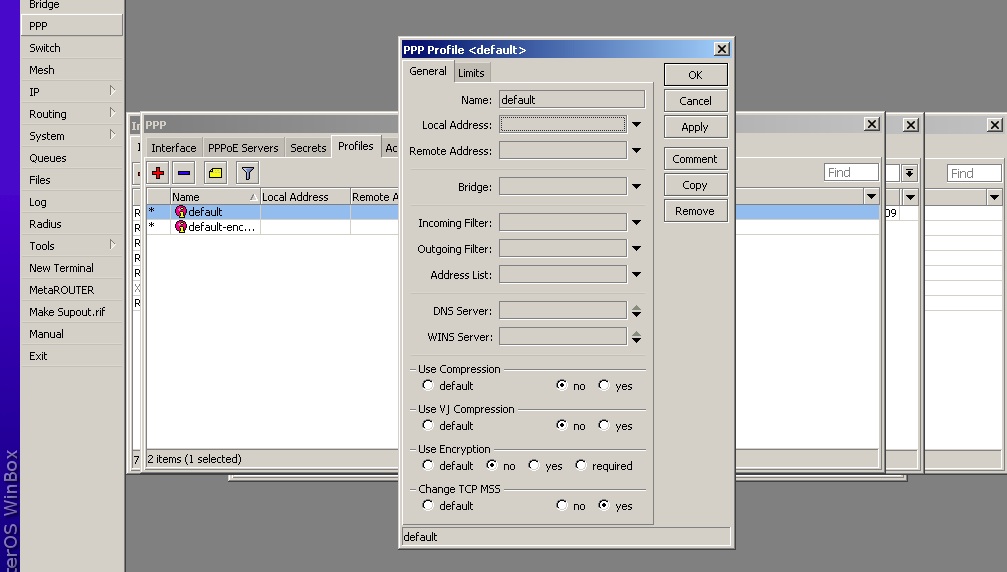Image resolution: width=1007 pixels, height=572 pixels.
Task: Choose 'no' under Change TCP MSS
Action: click(562, 505)
